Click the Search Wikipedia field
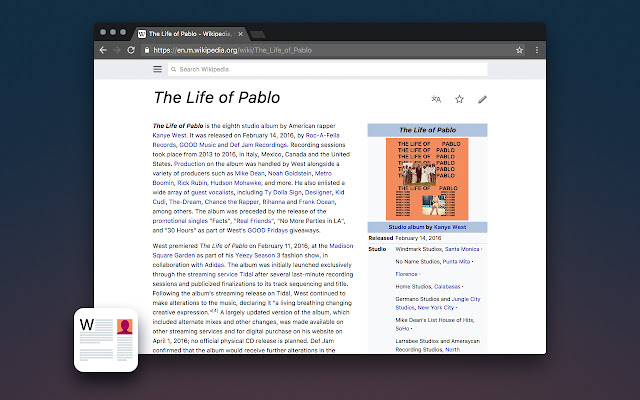The width and height of the screenshot is (640, 400). pyautogui.click(x=327, y=69)
